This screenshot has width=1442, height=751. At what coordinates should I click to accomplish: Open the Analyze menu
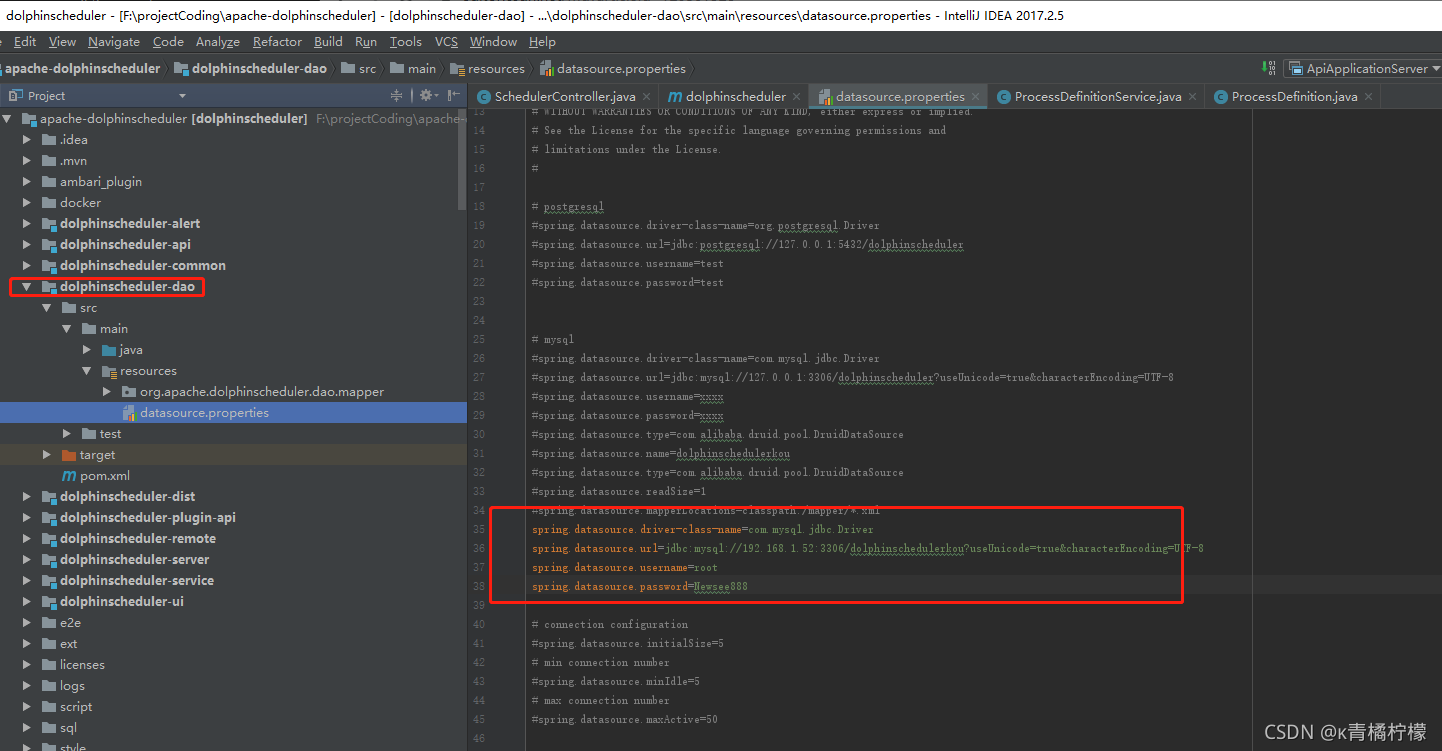pos(218,42)
